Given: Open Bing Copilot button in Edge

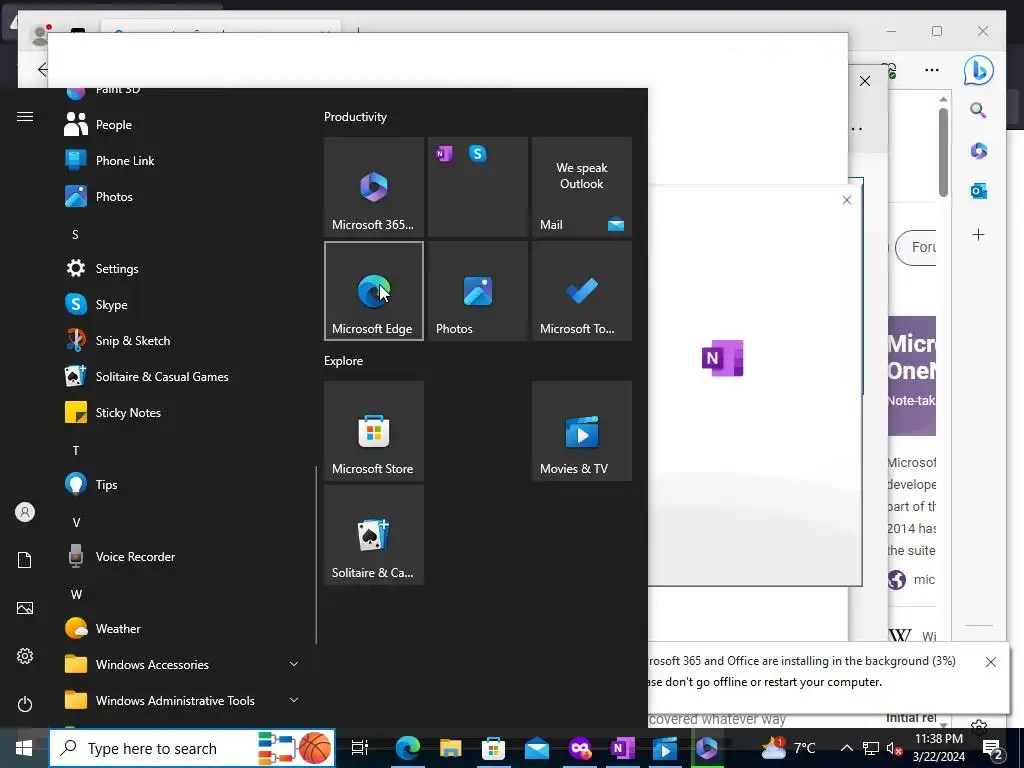Looking at the screenshot, I should 978,71.
